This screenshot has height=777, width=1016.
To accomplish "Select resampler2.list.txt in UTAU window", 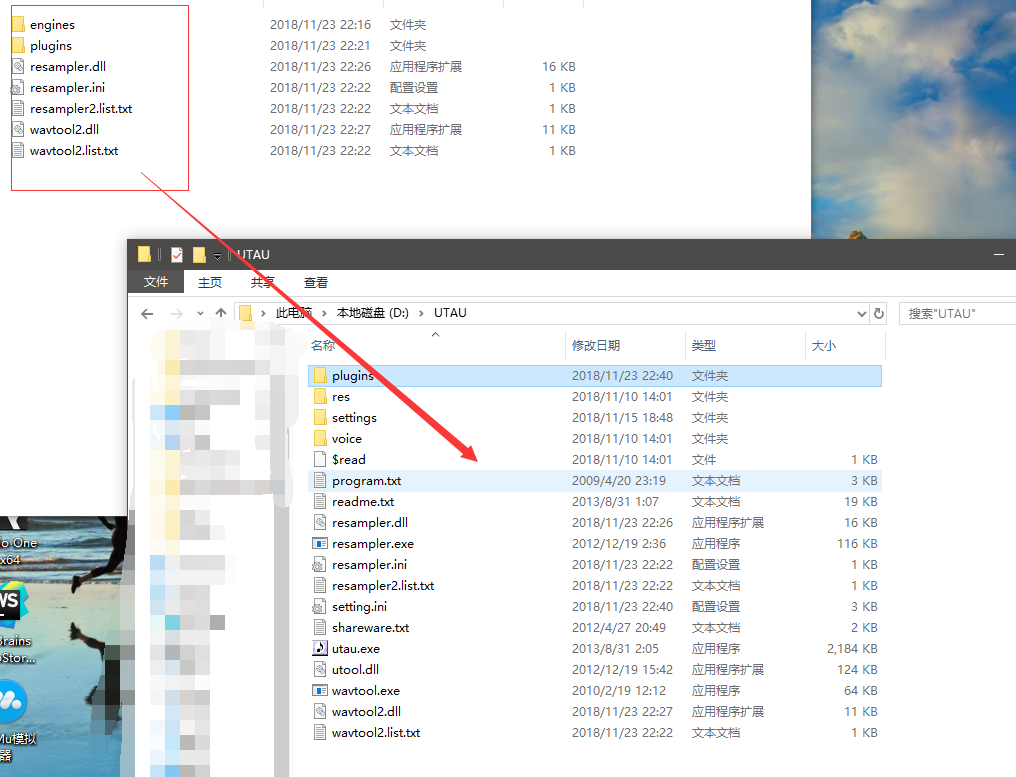I will click(383, 586).
